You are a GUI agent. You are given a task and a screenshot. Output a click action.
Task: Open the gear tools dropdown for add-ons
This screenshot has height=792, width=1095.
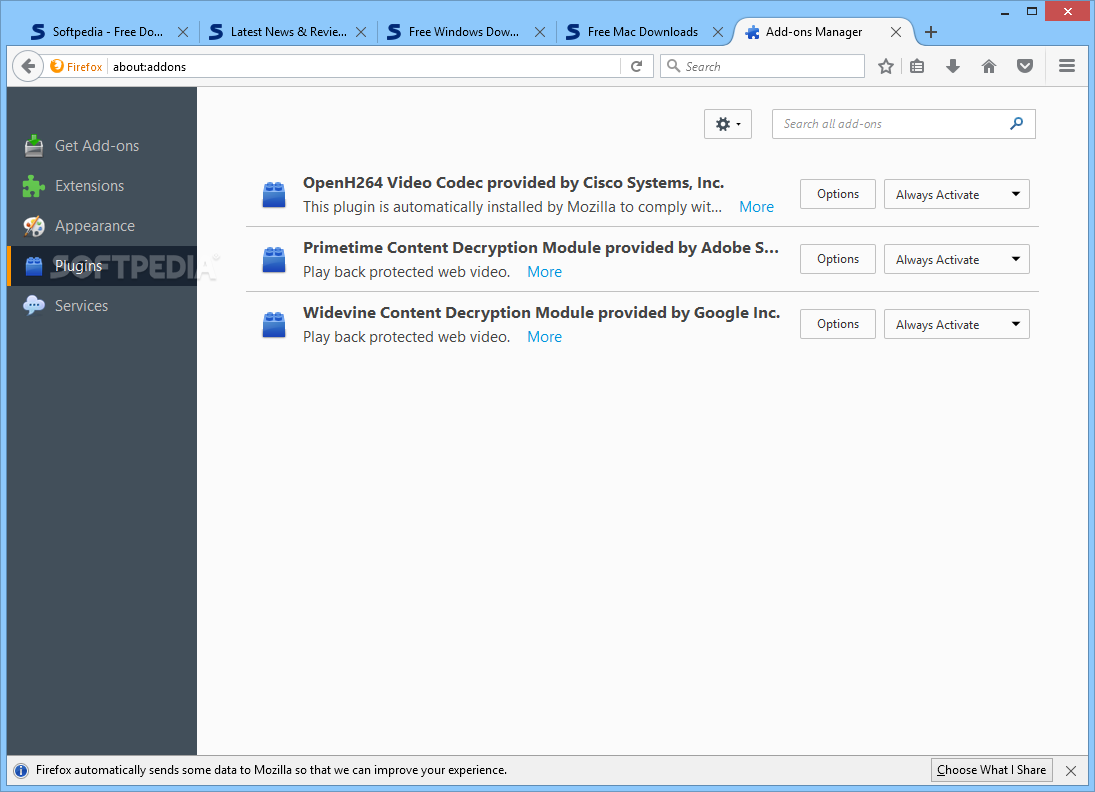(728, 124)
